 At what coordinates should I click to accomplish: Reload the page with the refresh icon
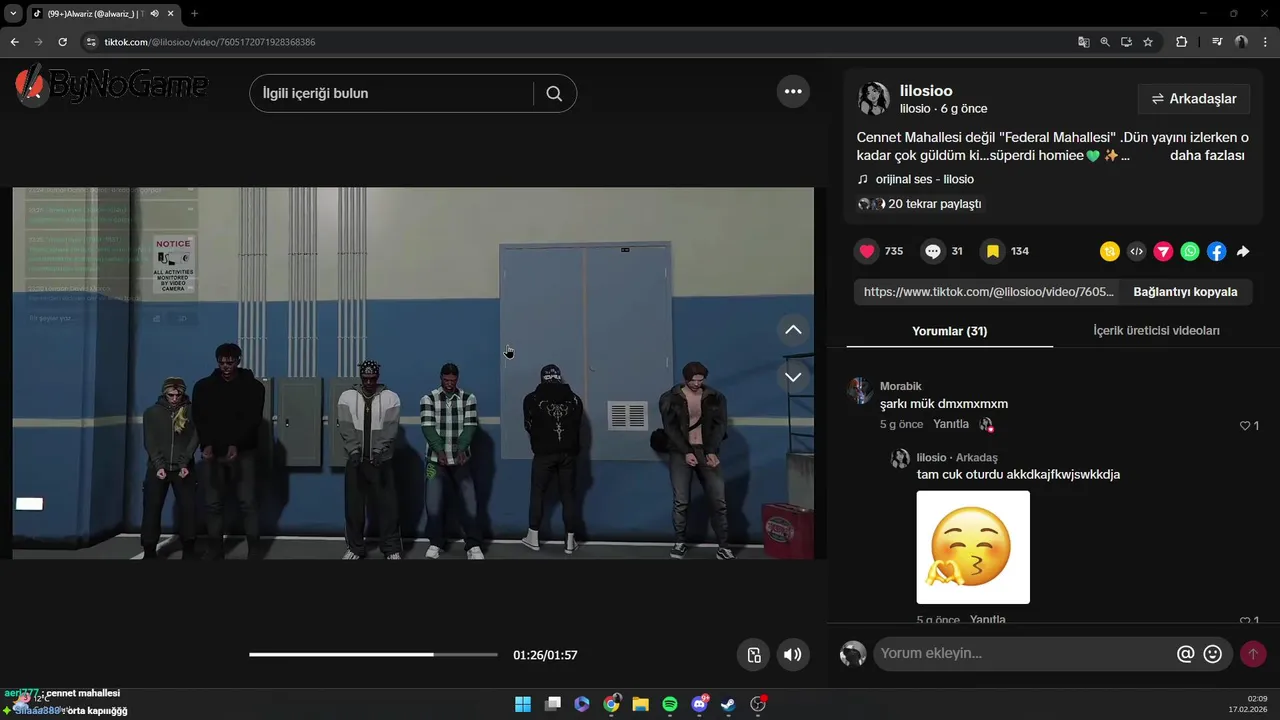point(62,42)
